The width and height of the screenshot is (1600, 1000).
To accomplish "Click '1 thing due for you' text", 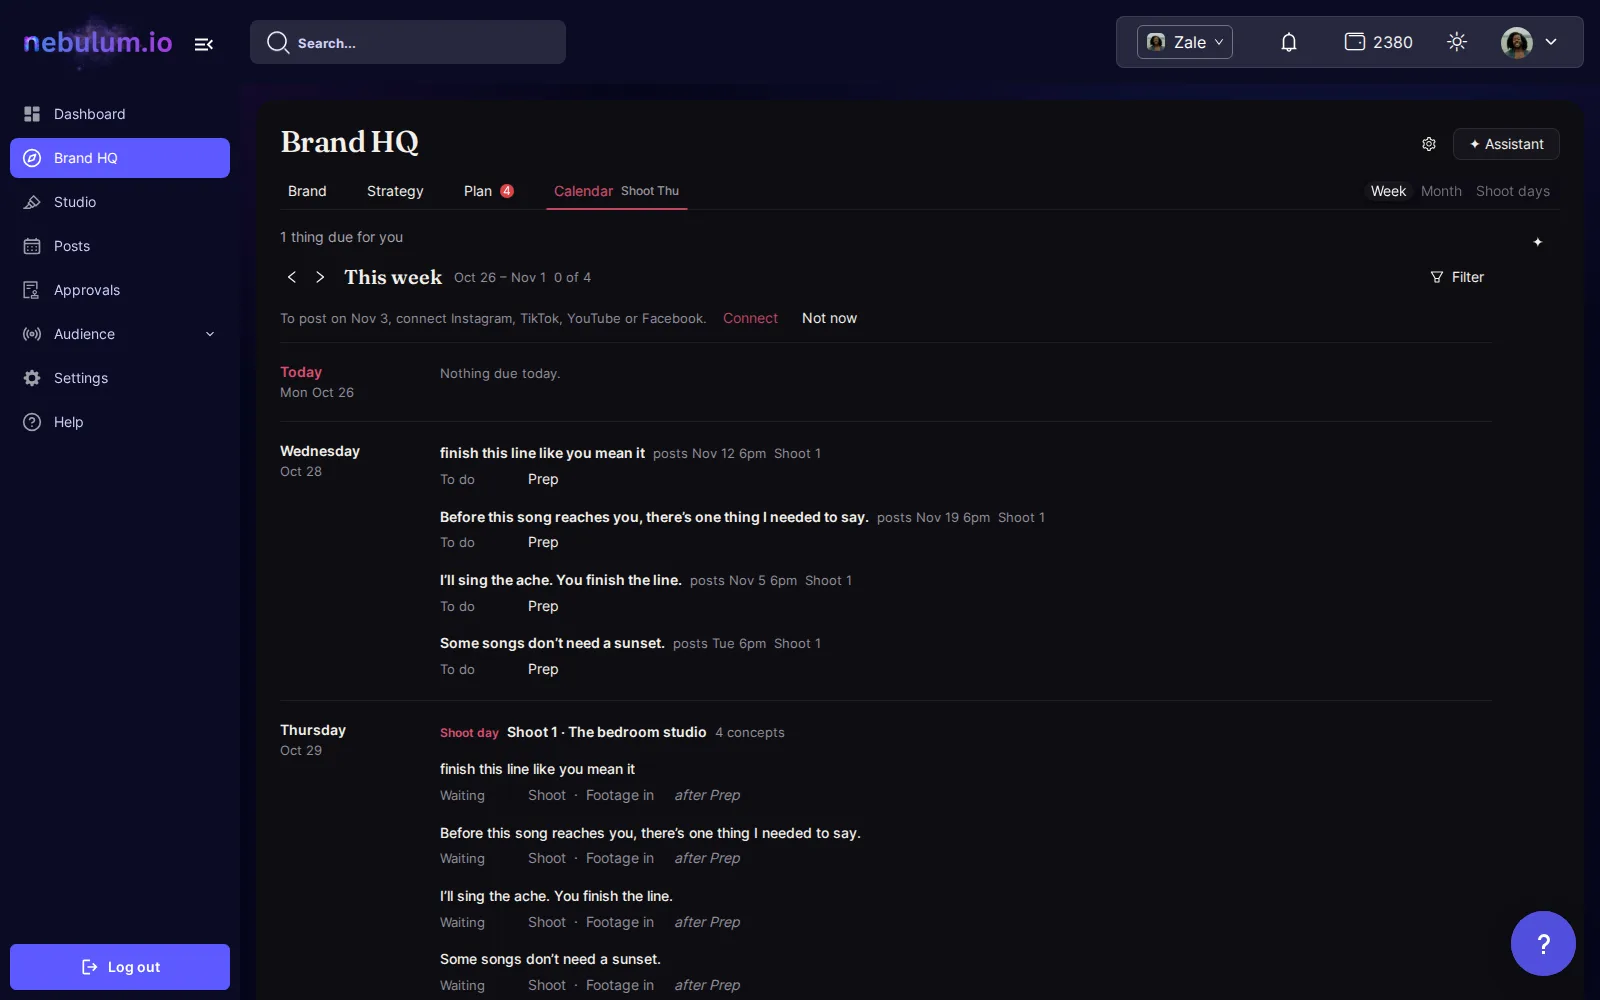I will 341,237.
